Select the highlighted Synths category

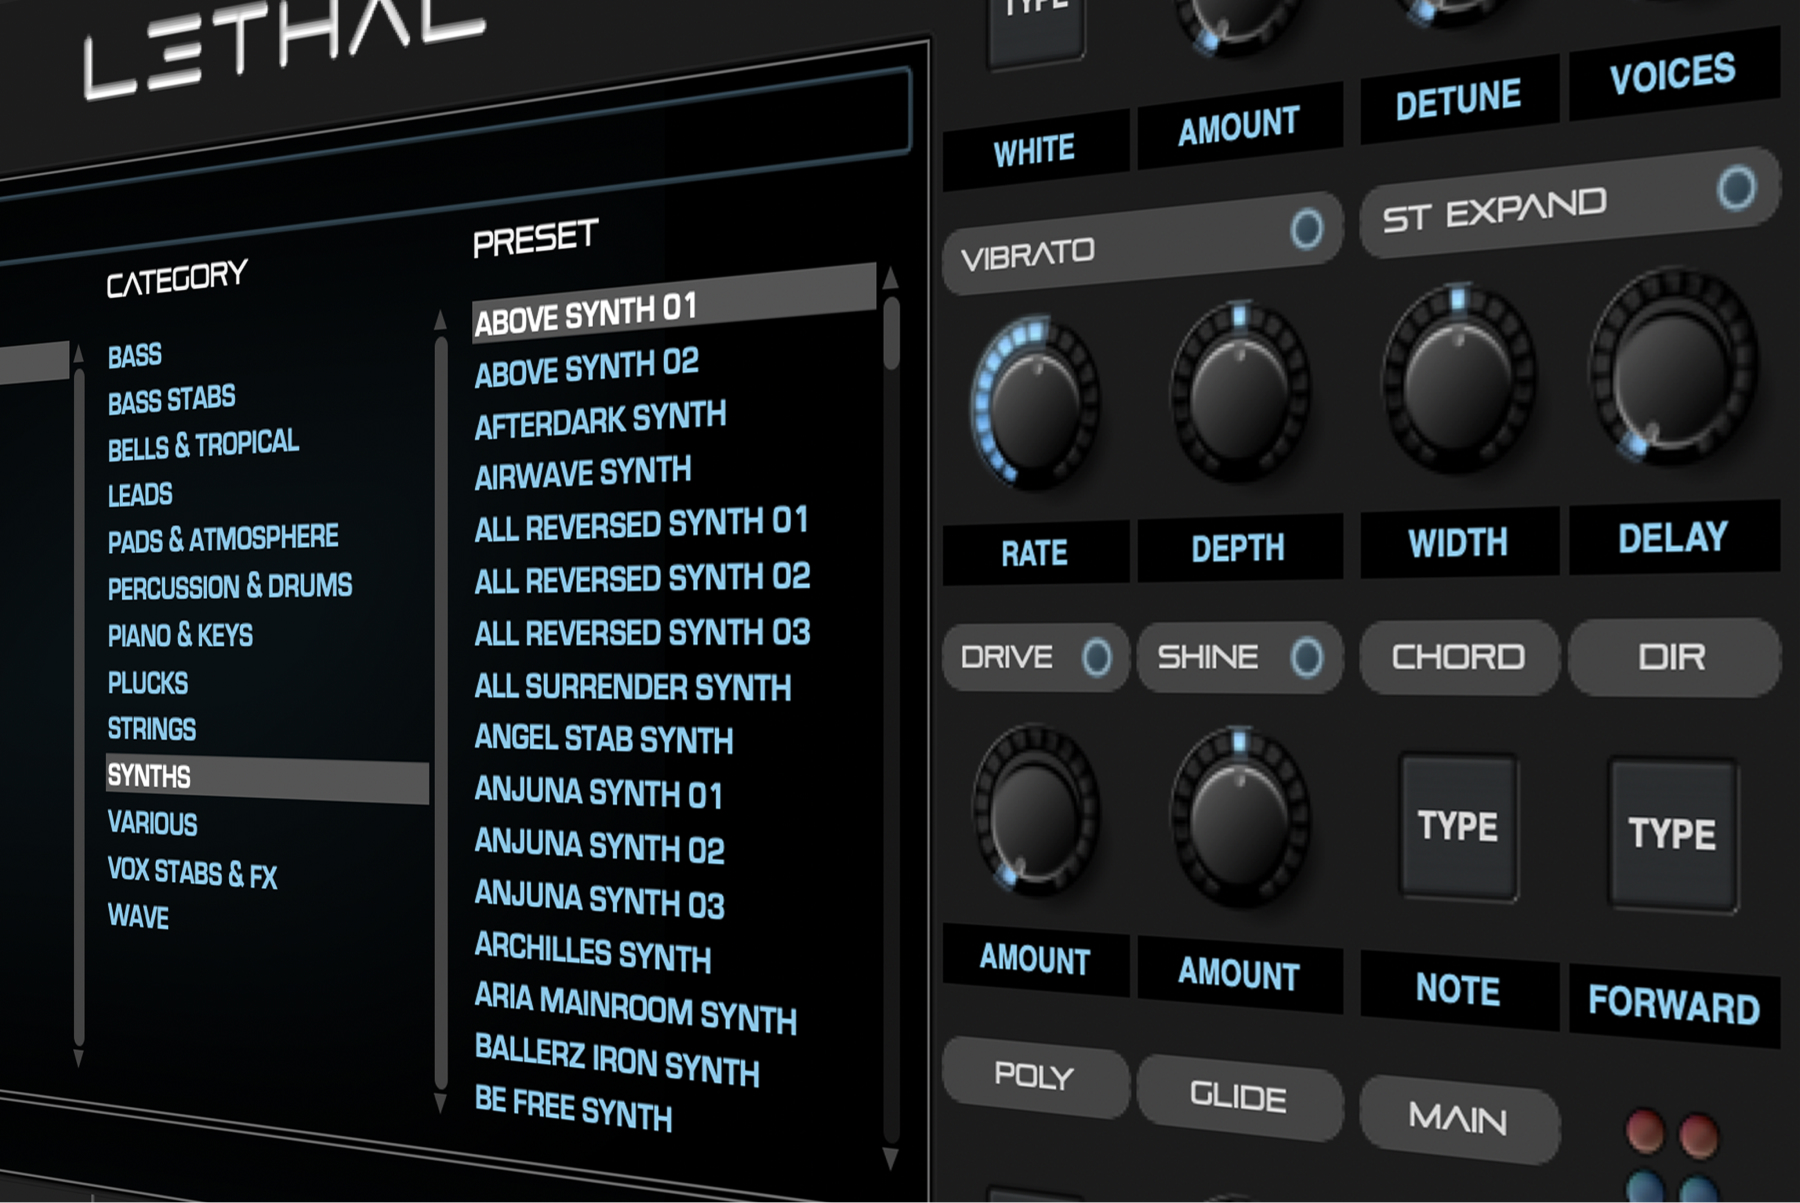point(267,779)
